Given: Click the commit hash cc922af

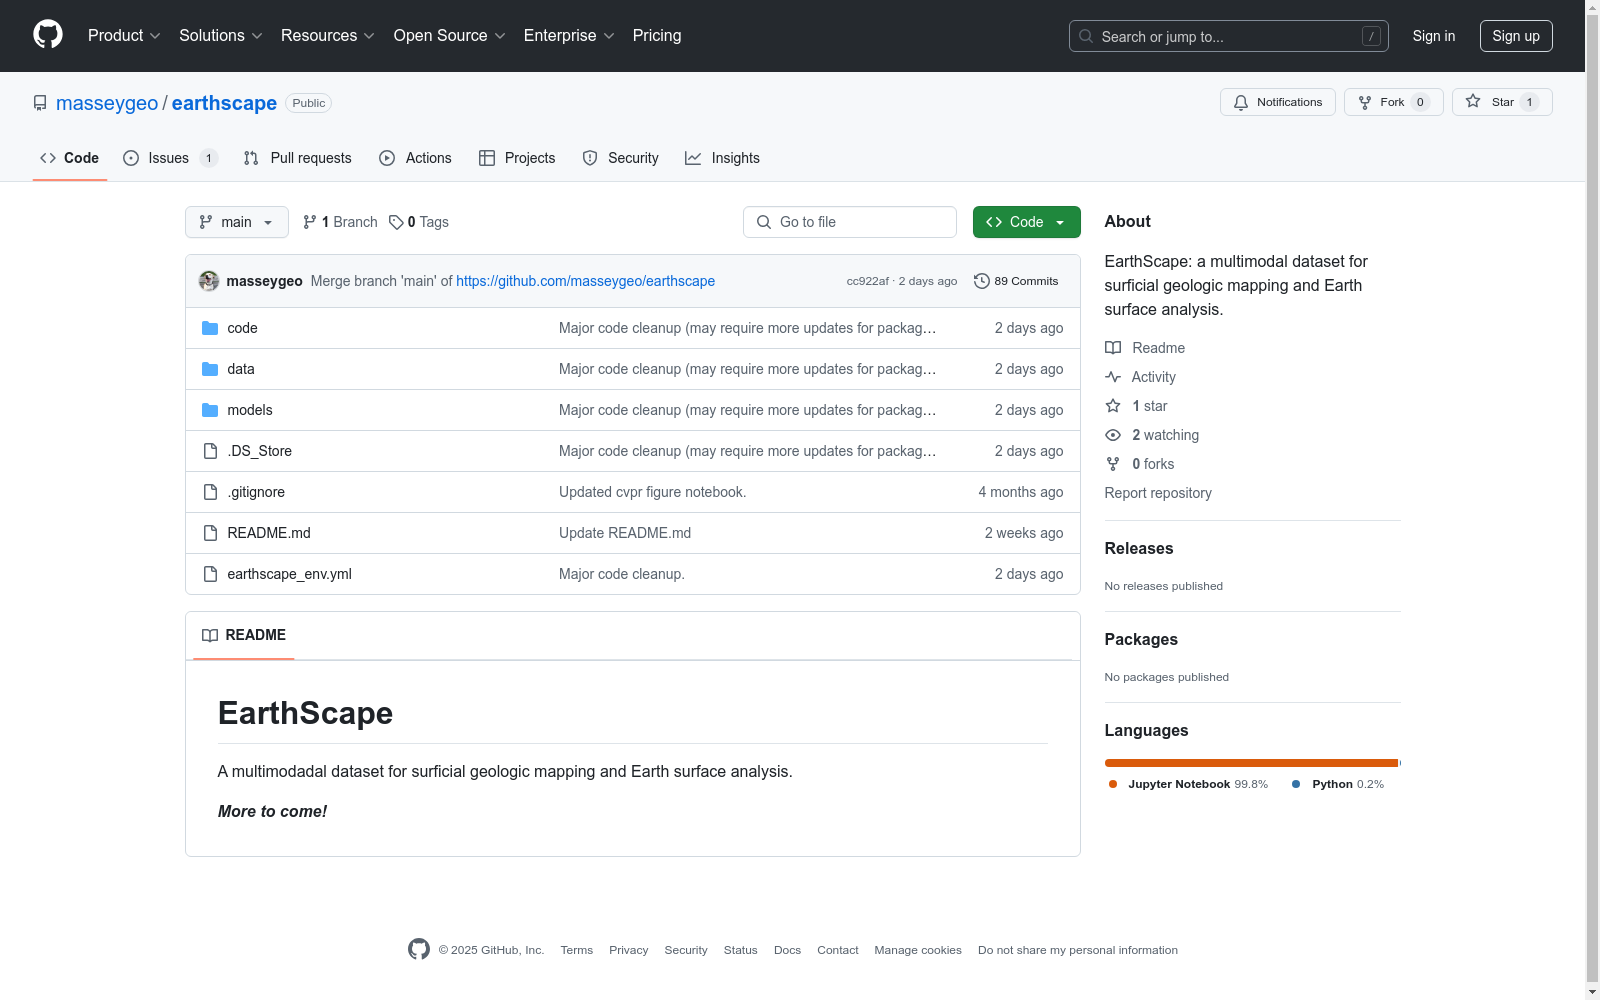Looking at the screenshot, I should [x=867, y=281].
